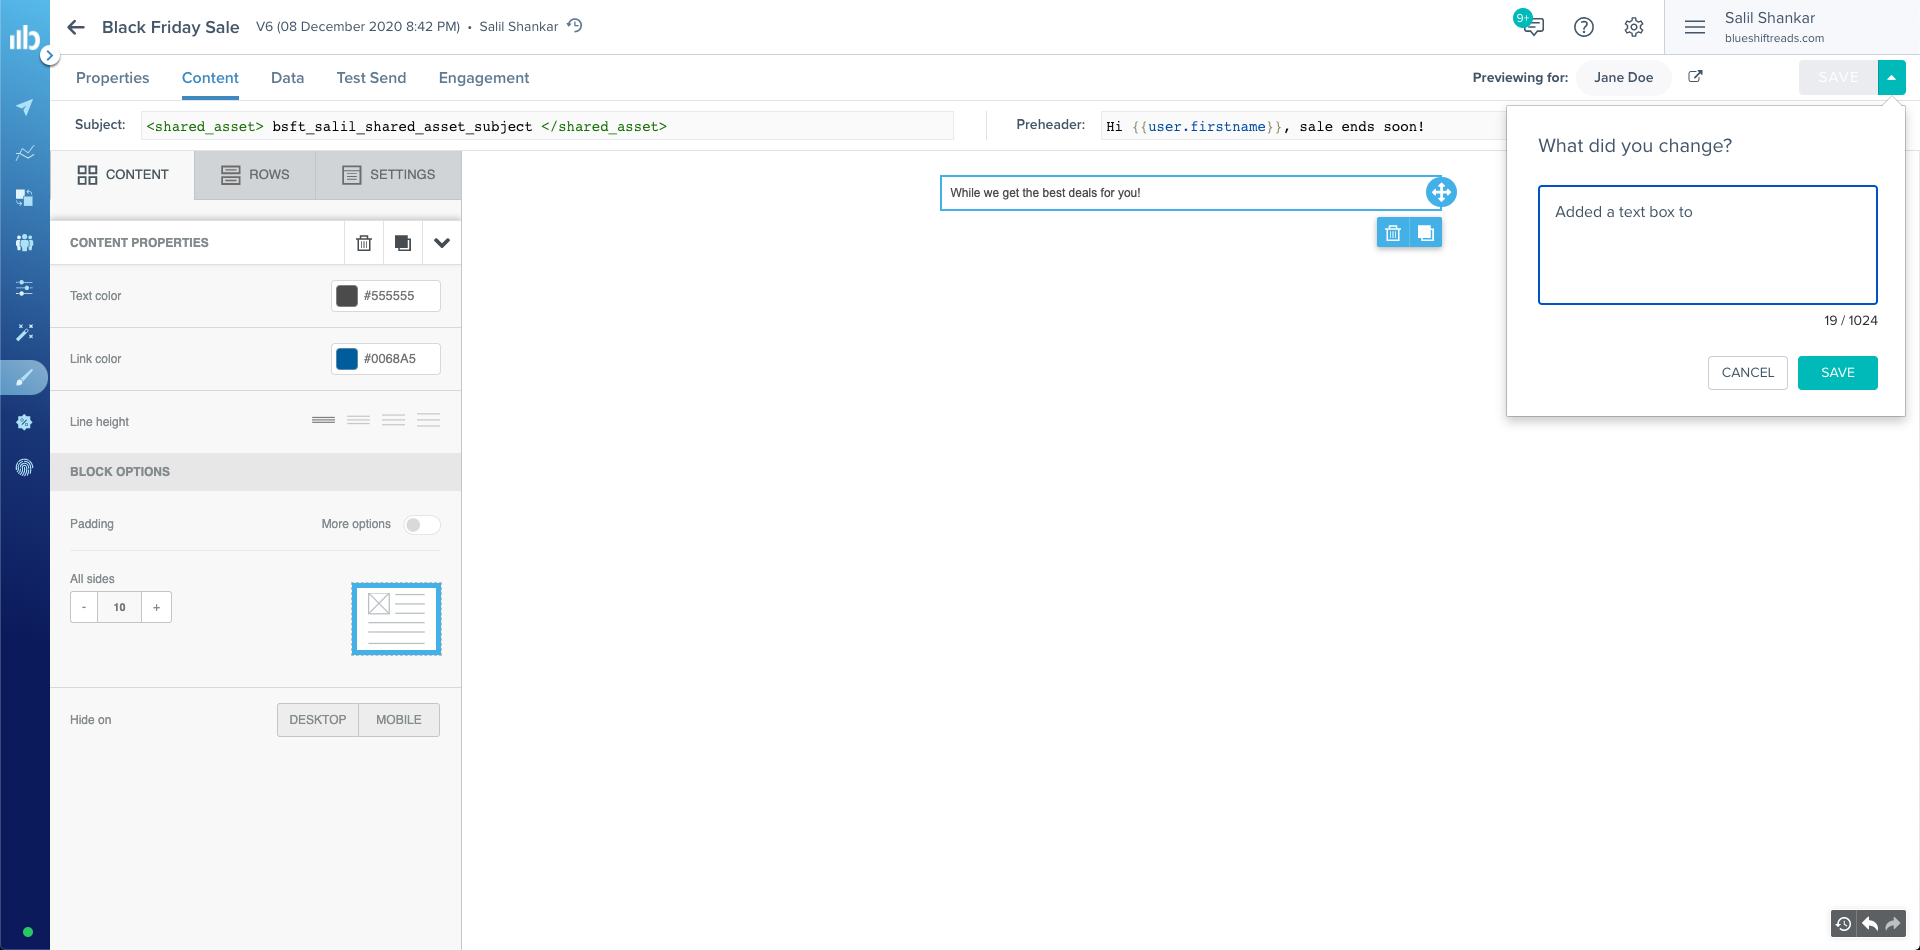This screenshot has height=950, width=1920.
Task: Select Jane Doe preview user
Action: pos(1624,77)
